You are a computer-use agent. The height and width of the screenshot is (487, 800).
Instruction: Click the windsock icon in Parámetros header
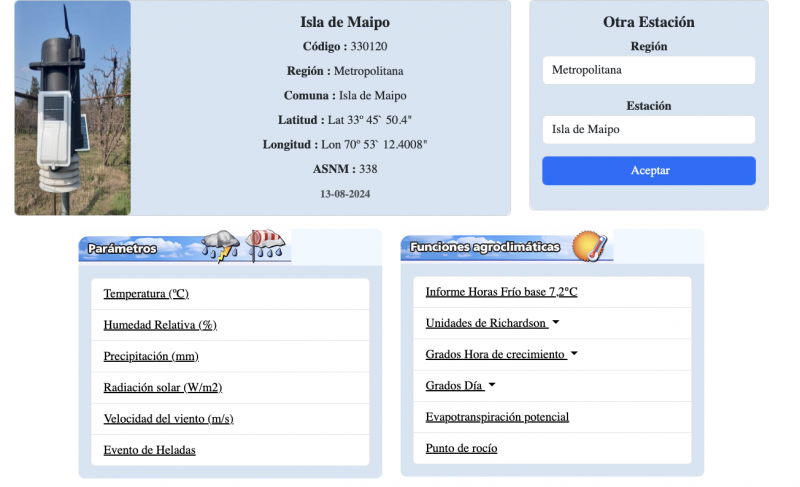point(265,245)
